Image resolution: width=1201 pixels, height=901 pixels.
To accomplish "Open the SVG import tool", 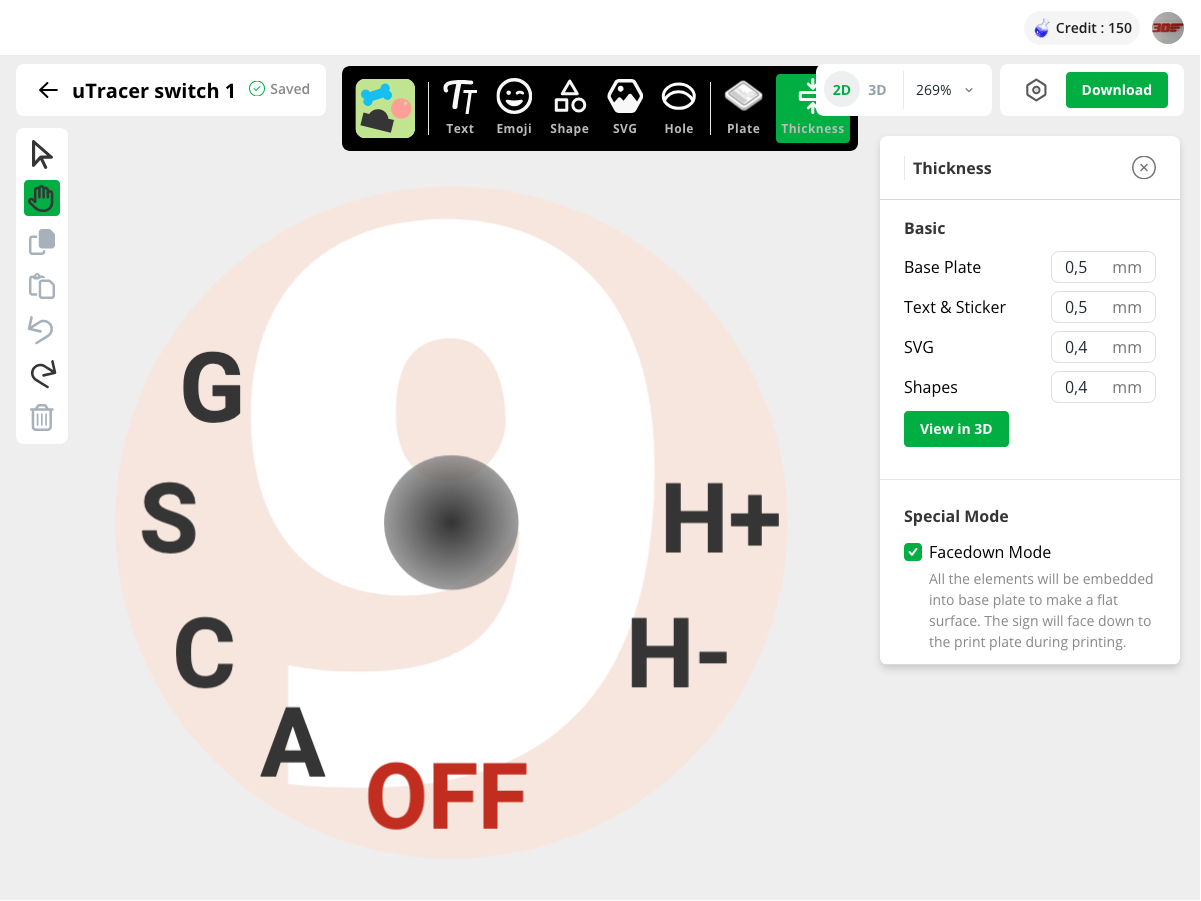I will click(x=625, y=108).
